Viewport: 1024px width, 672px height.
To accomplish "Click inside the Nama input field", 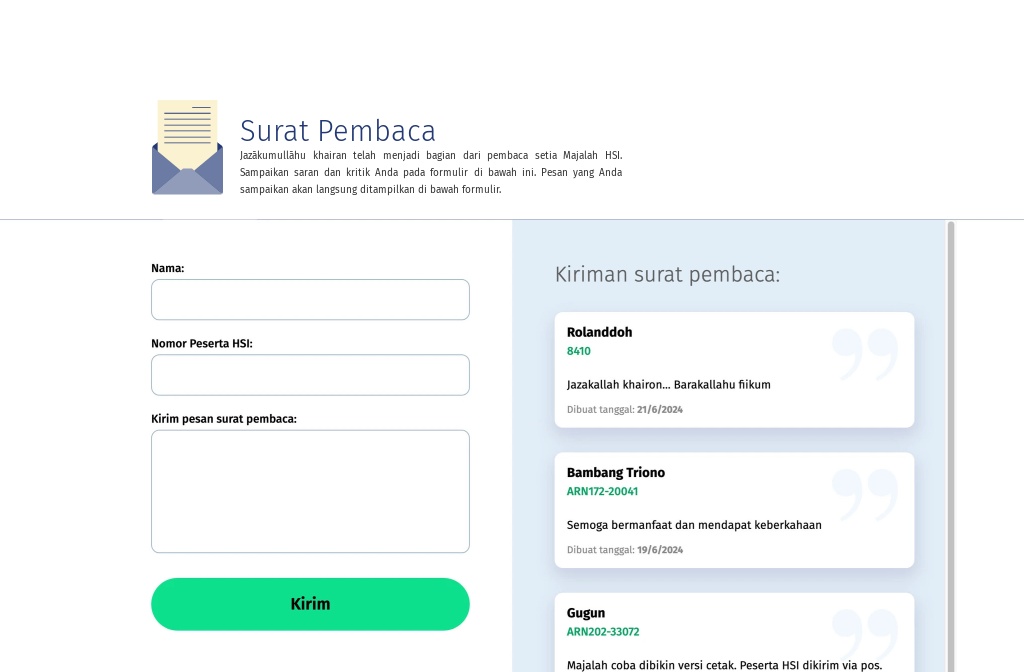I will [310, 299].
